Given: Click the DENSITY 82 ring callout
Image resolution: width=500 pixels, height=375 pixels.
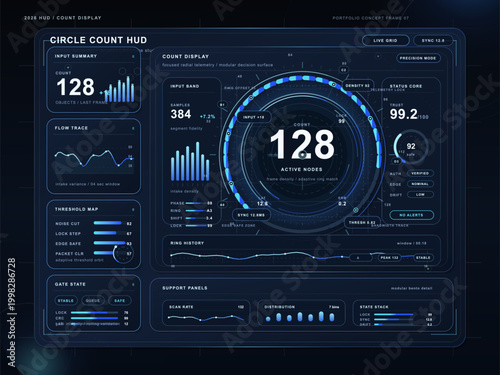Looking at the screenshot, I should coord(358,86).
